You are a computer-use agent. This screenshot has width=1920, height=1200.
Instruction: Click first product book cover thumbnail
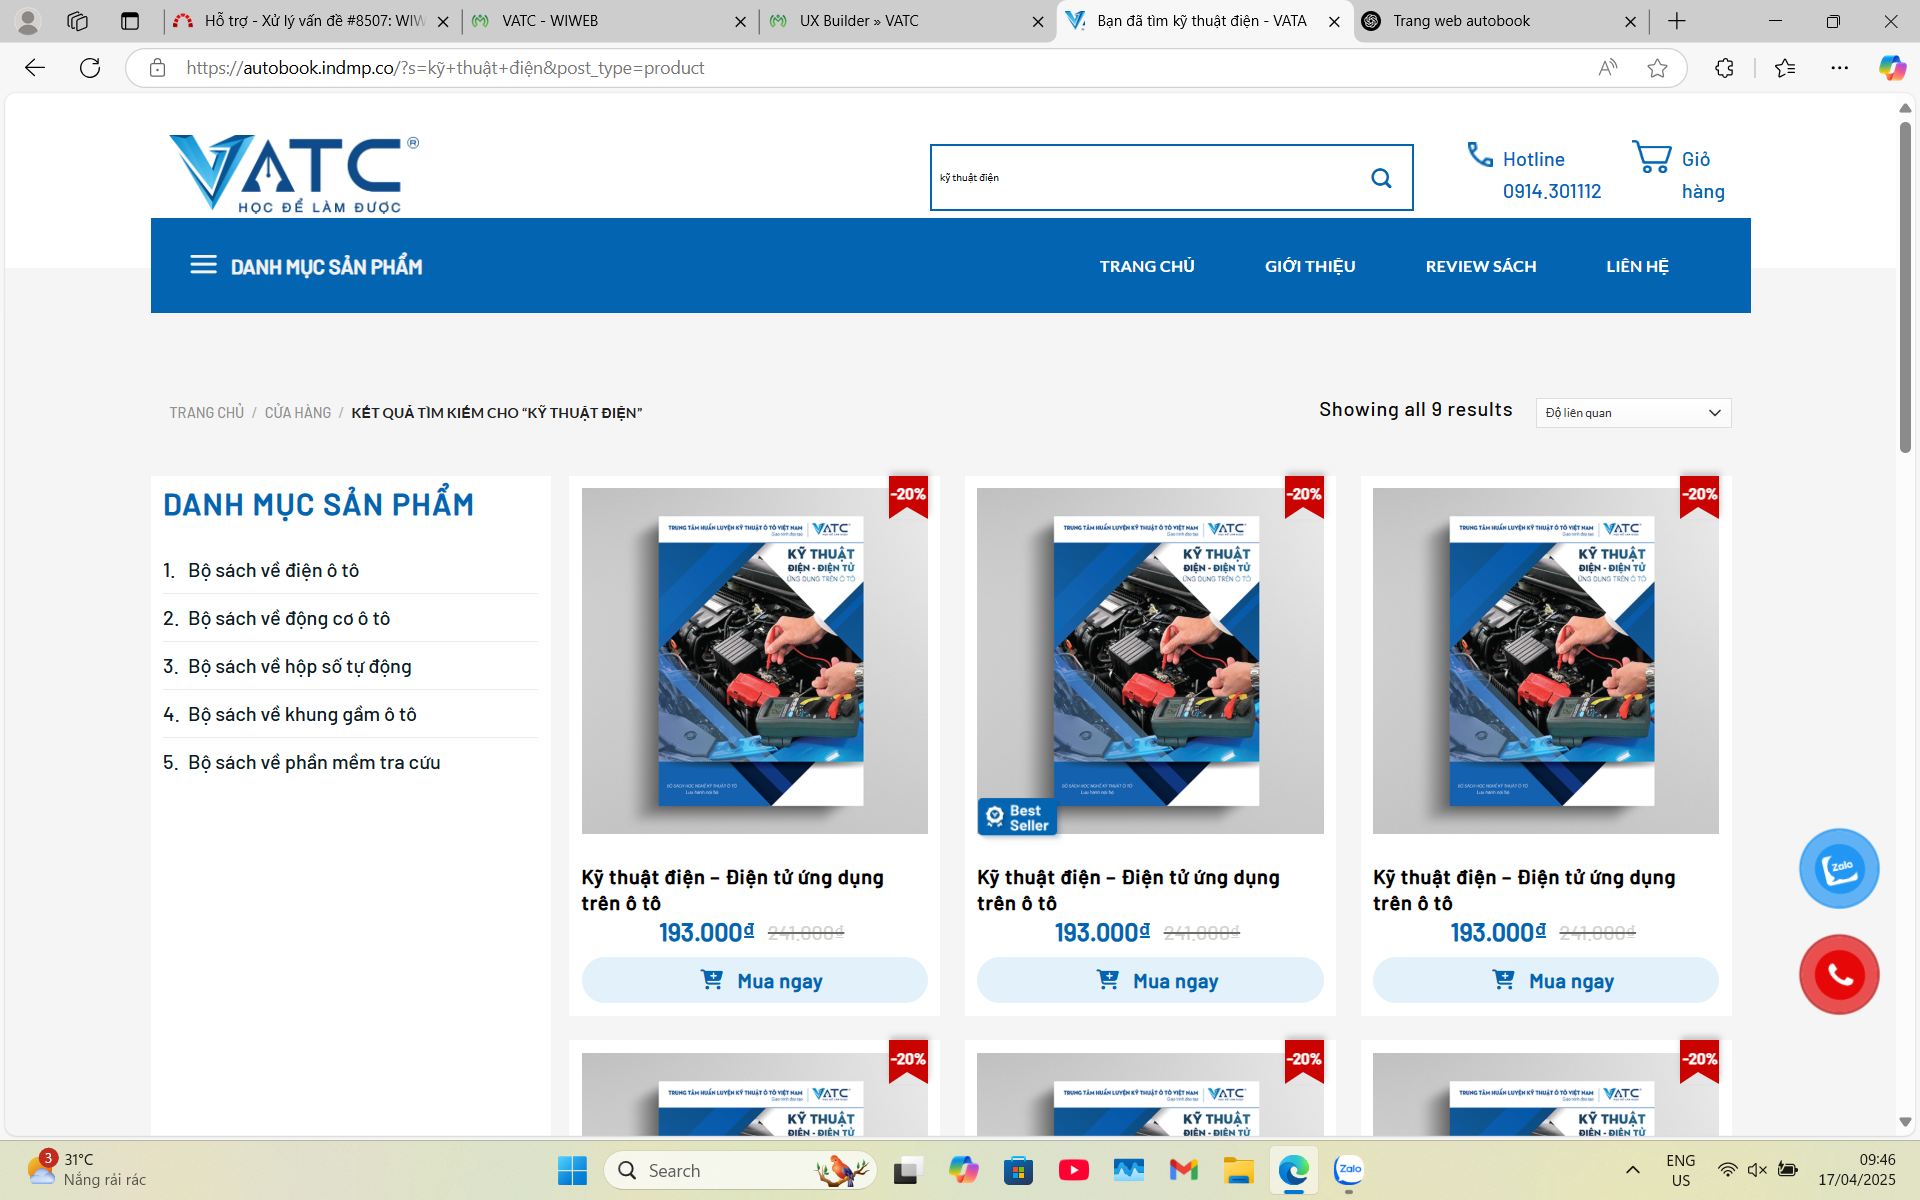[x=755, y=660]
